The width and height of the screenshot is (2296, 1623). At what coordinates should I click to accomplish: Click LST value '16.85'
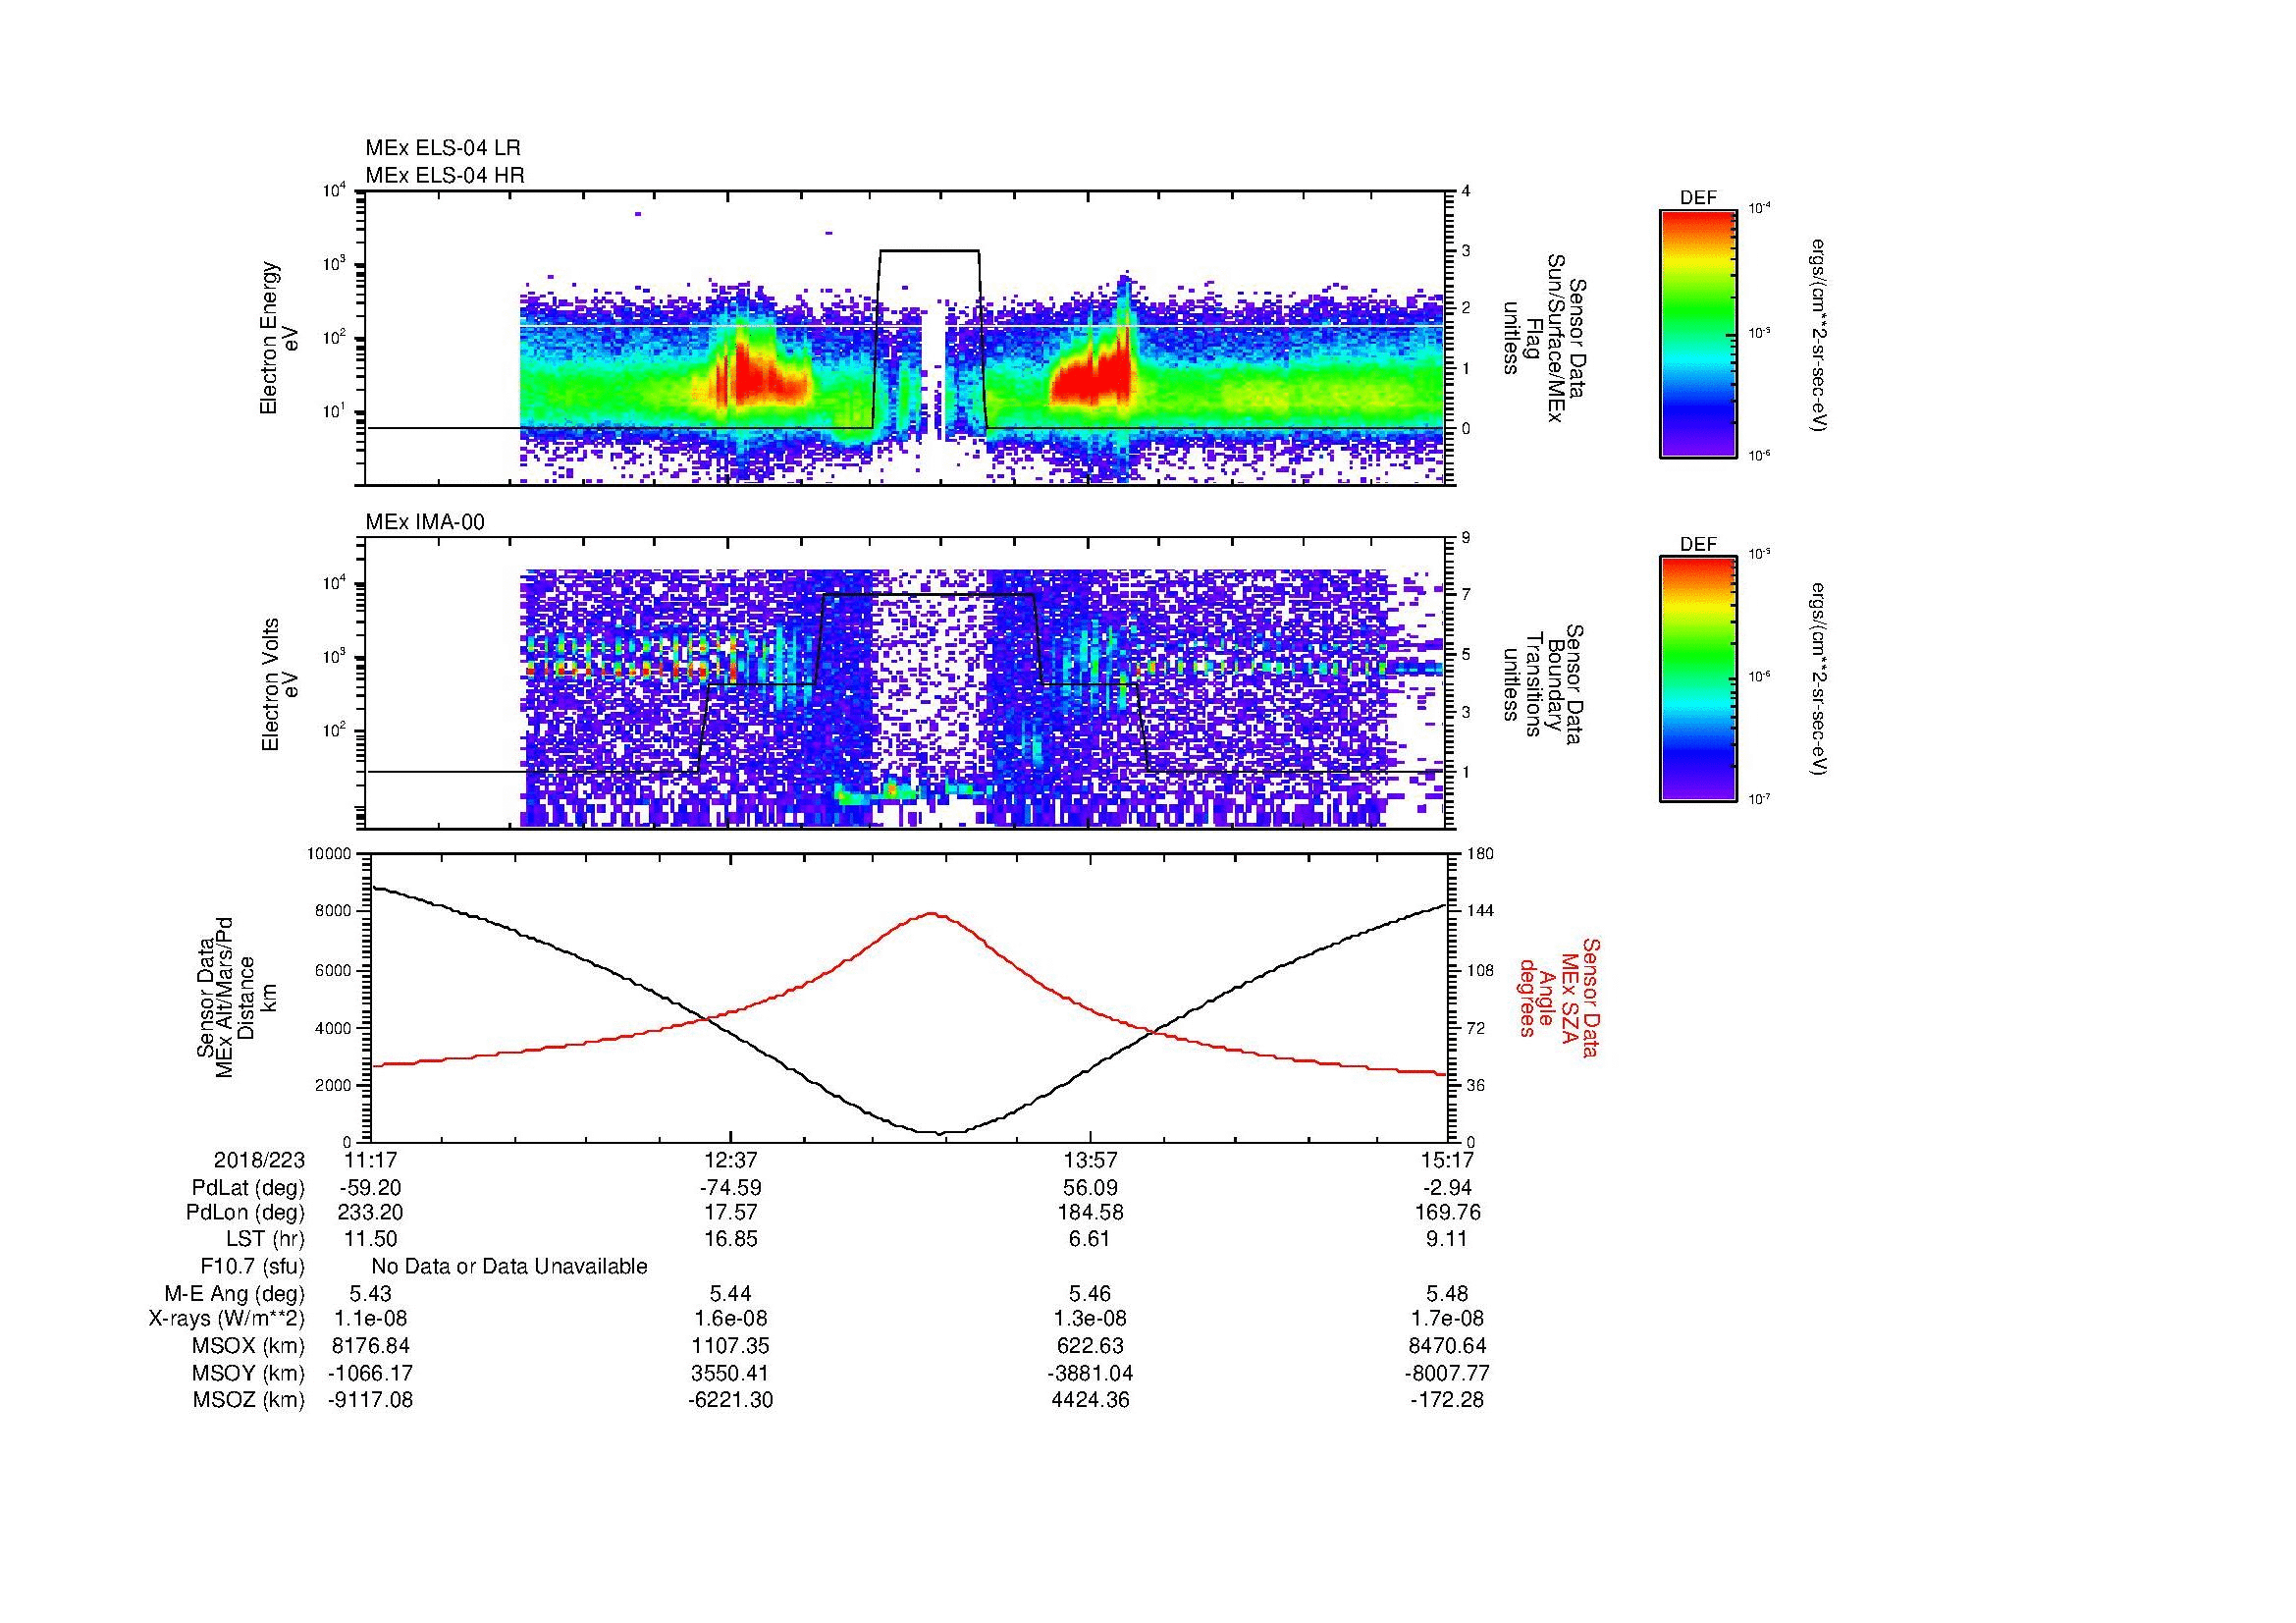(x=731, y=1239)
